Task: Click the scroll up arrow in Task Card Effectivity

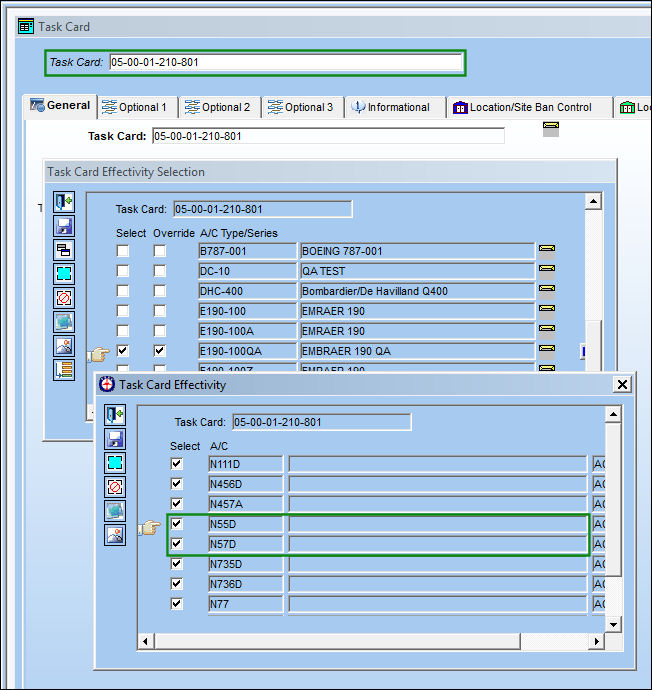Action: tap(613, 414)
